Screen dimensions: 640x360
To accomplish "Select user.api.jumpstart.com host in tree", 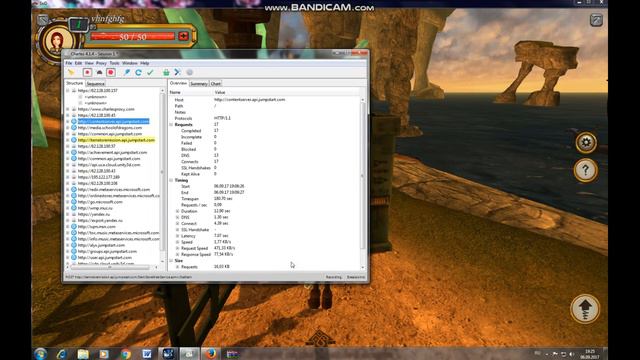I will coord(105,257).
